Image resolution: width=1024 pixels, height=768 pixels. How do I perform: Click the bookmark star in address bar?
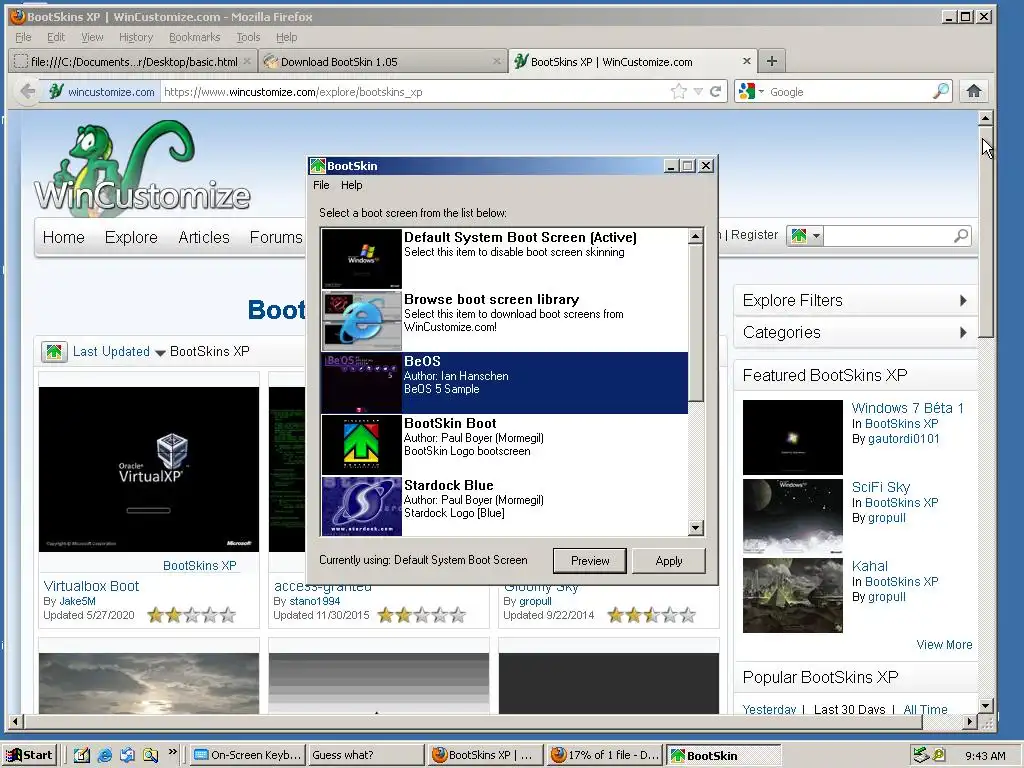pyautogui.click(x=679, y=91)
